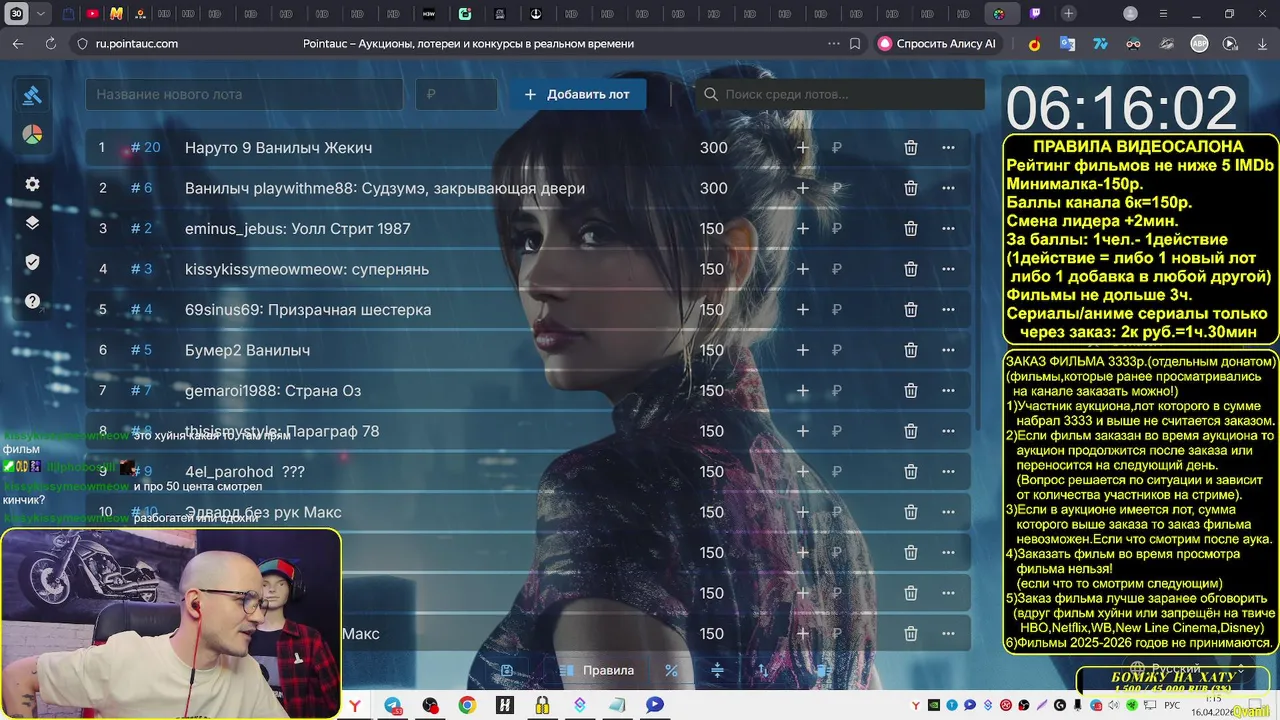Reload the current page
This screenshot has height=720, width=1280.
point(51,44)
